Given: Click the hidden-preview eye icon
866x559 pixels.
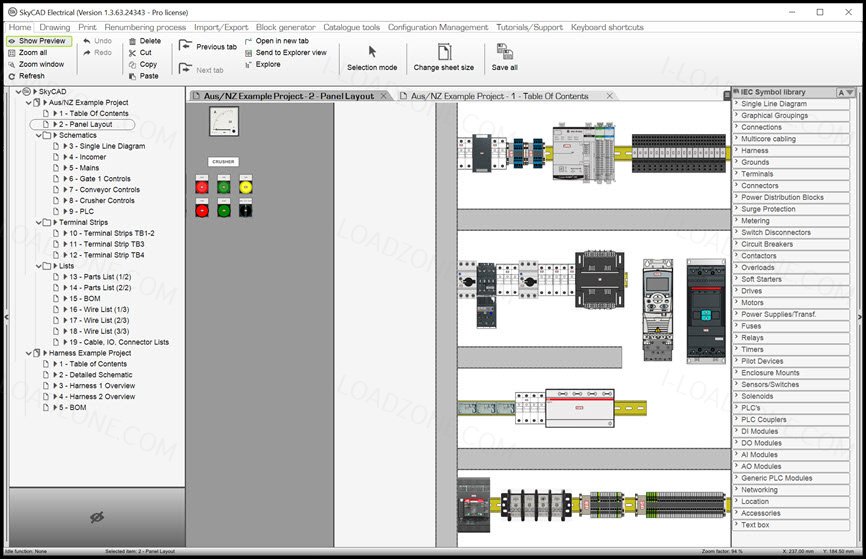Looking at the screenshot, I should click(97, 518).
